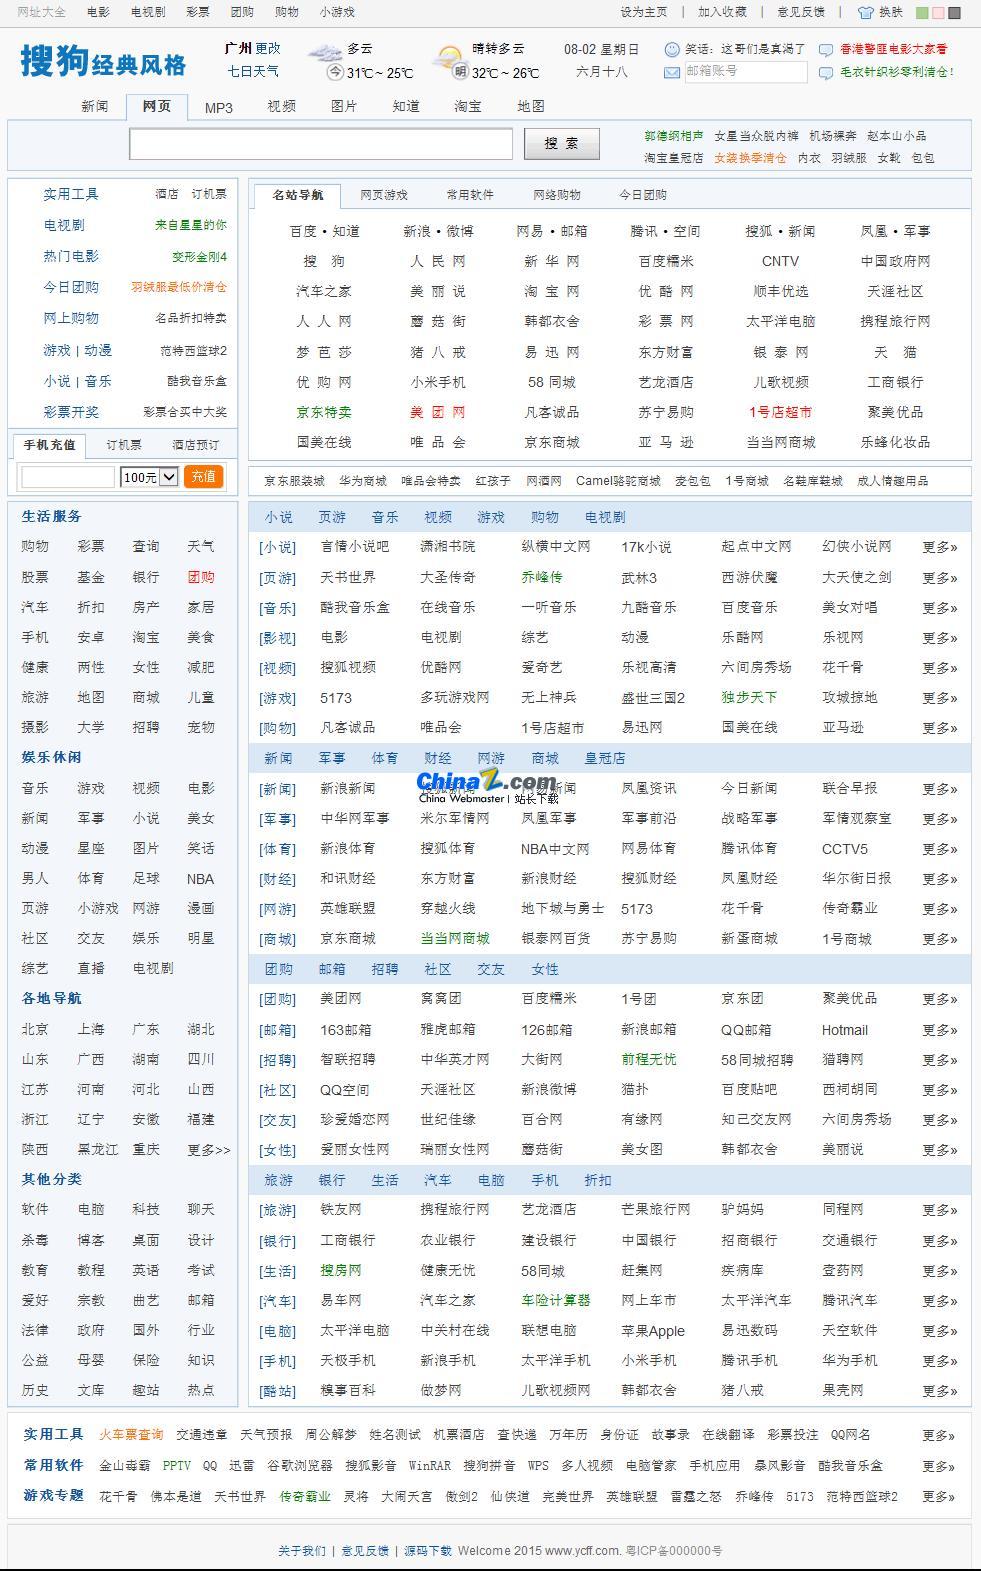Image resolution: width=981 pixels, height=1571 pixels.
Task: Click 更改 to change the city
Action: (268, 48)
